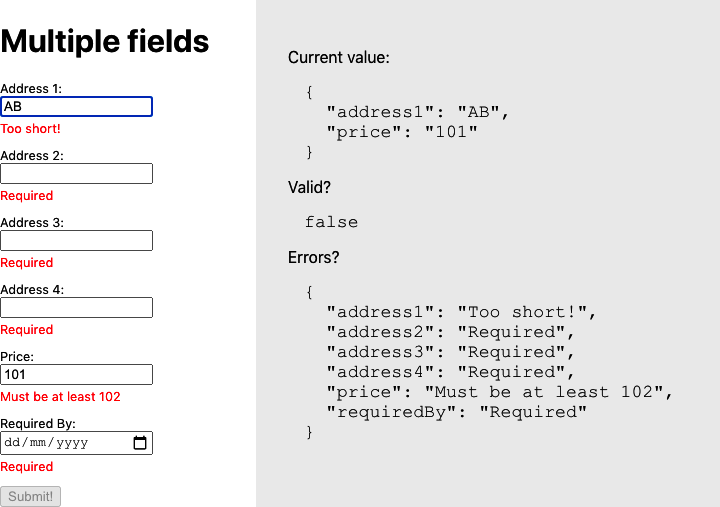Click the false validity value

click(331, 222)
